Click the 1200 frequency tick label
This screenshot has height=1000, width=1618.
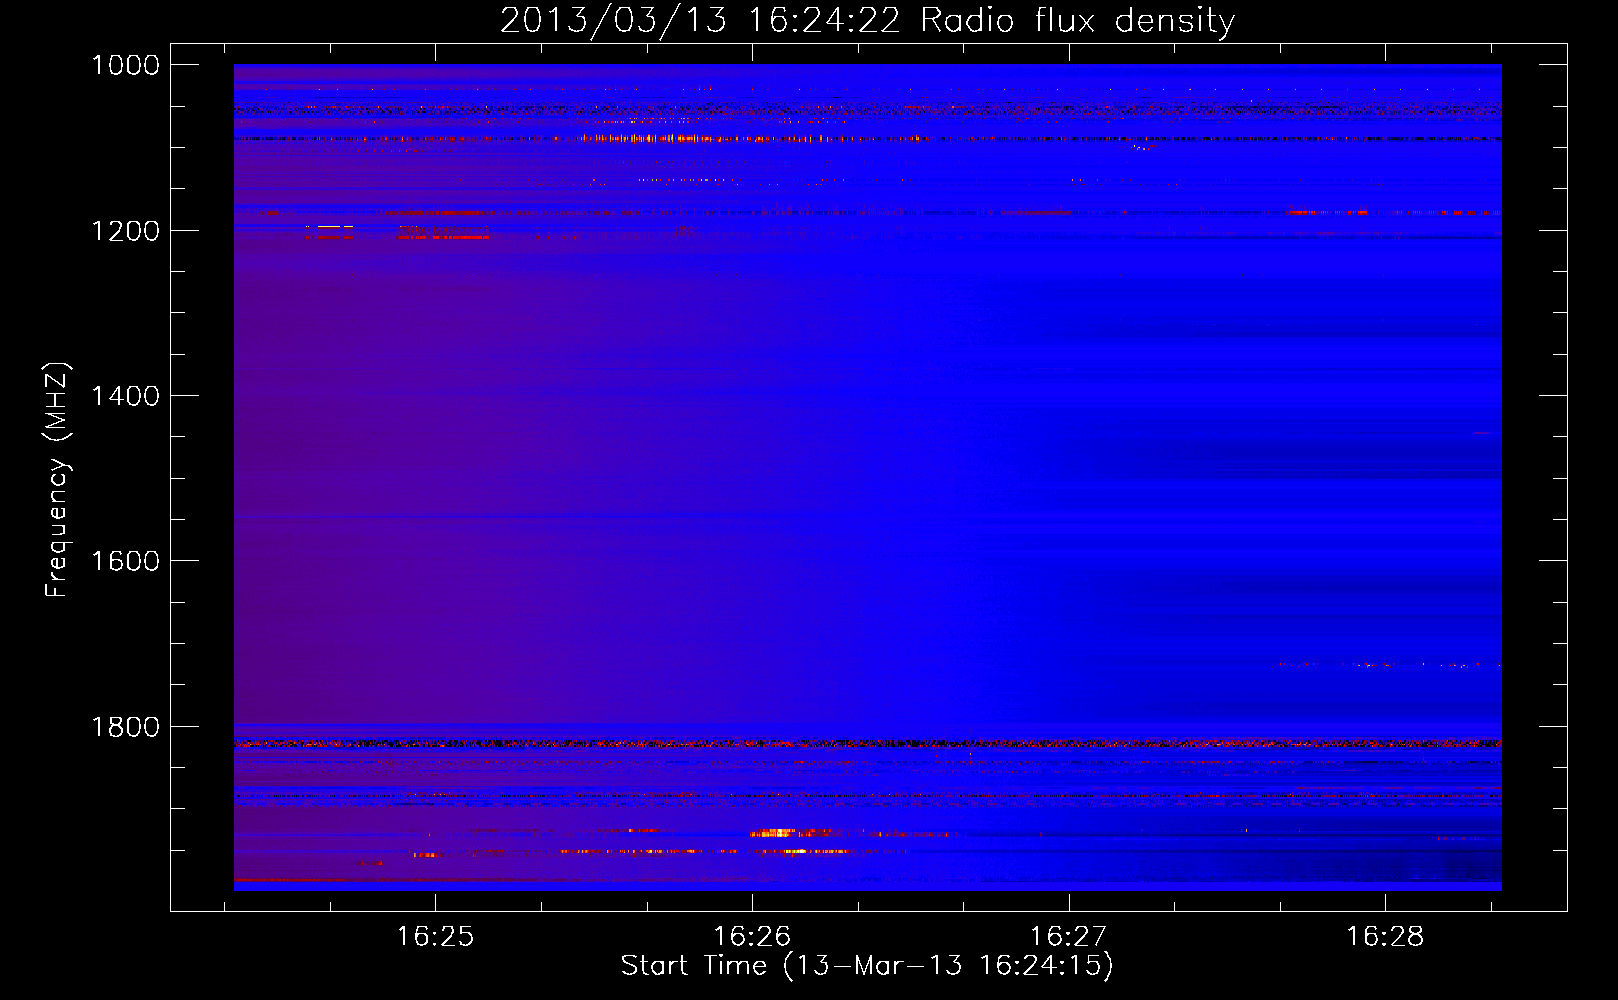pyautogui.click(x=125, y=231)
